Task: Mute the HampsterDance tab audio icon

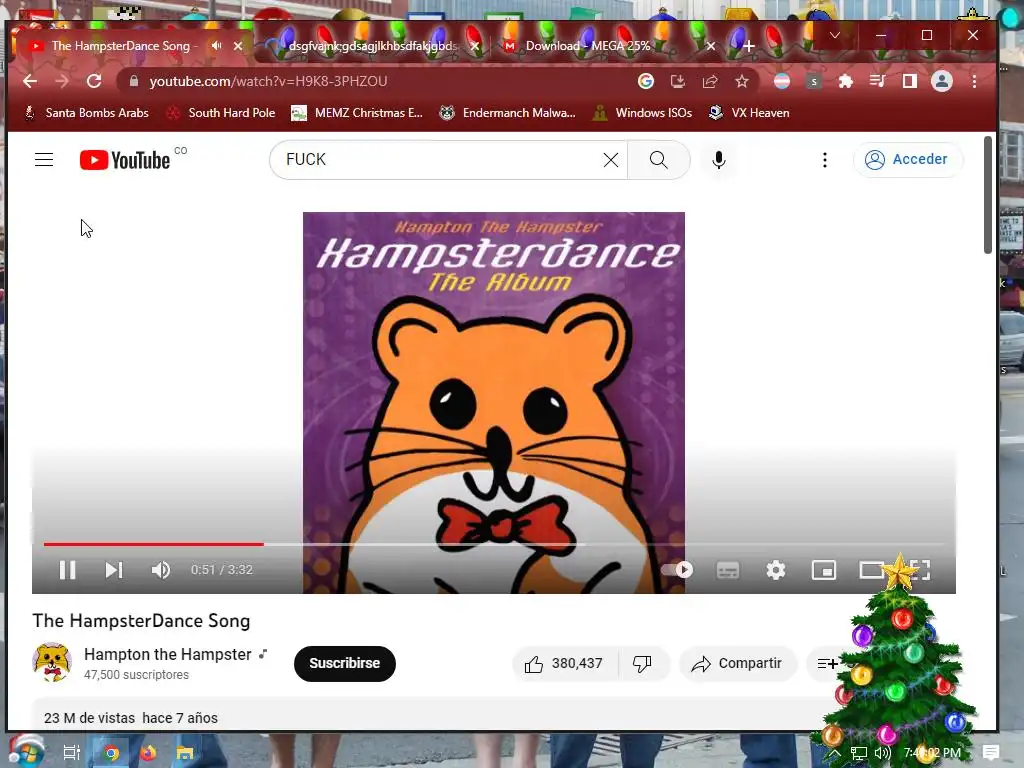Action: [216, 46]
